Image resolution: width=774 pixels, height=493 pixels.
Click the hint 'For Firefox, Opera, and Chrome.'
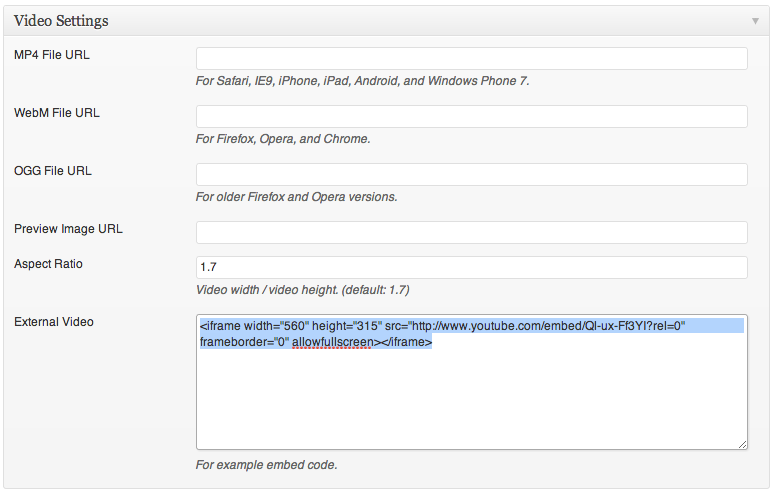click(x=283, y=139)
